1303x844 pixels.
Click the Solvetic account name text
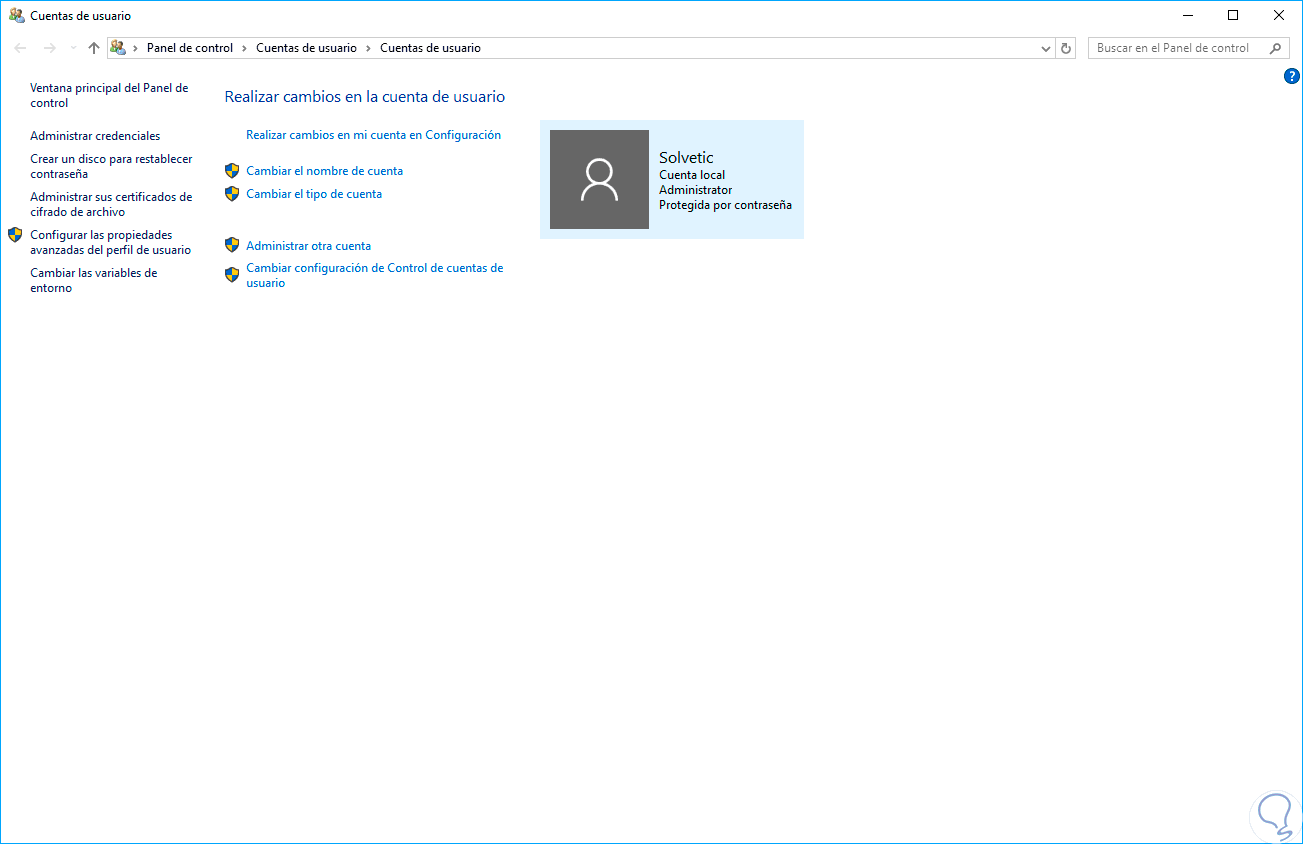[686, 158]
